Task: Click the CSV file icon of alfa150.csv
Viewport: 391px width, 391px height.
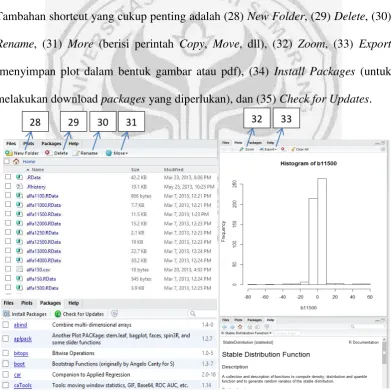Action: click(x=19, y=269)
